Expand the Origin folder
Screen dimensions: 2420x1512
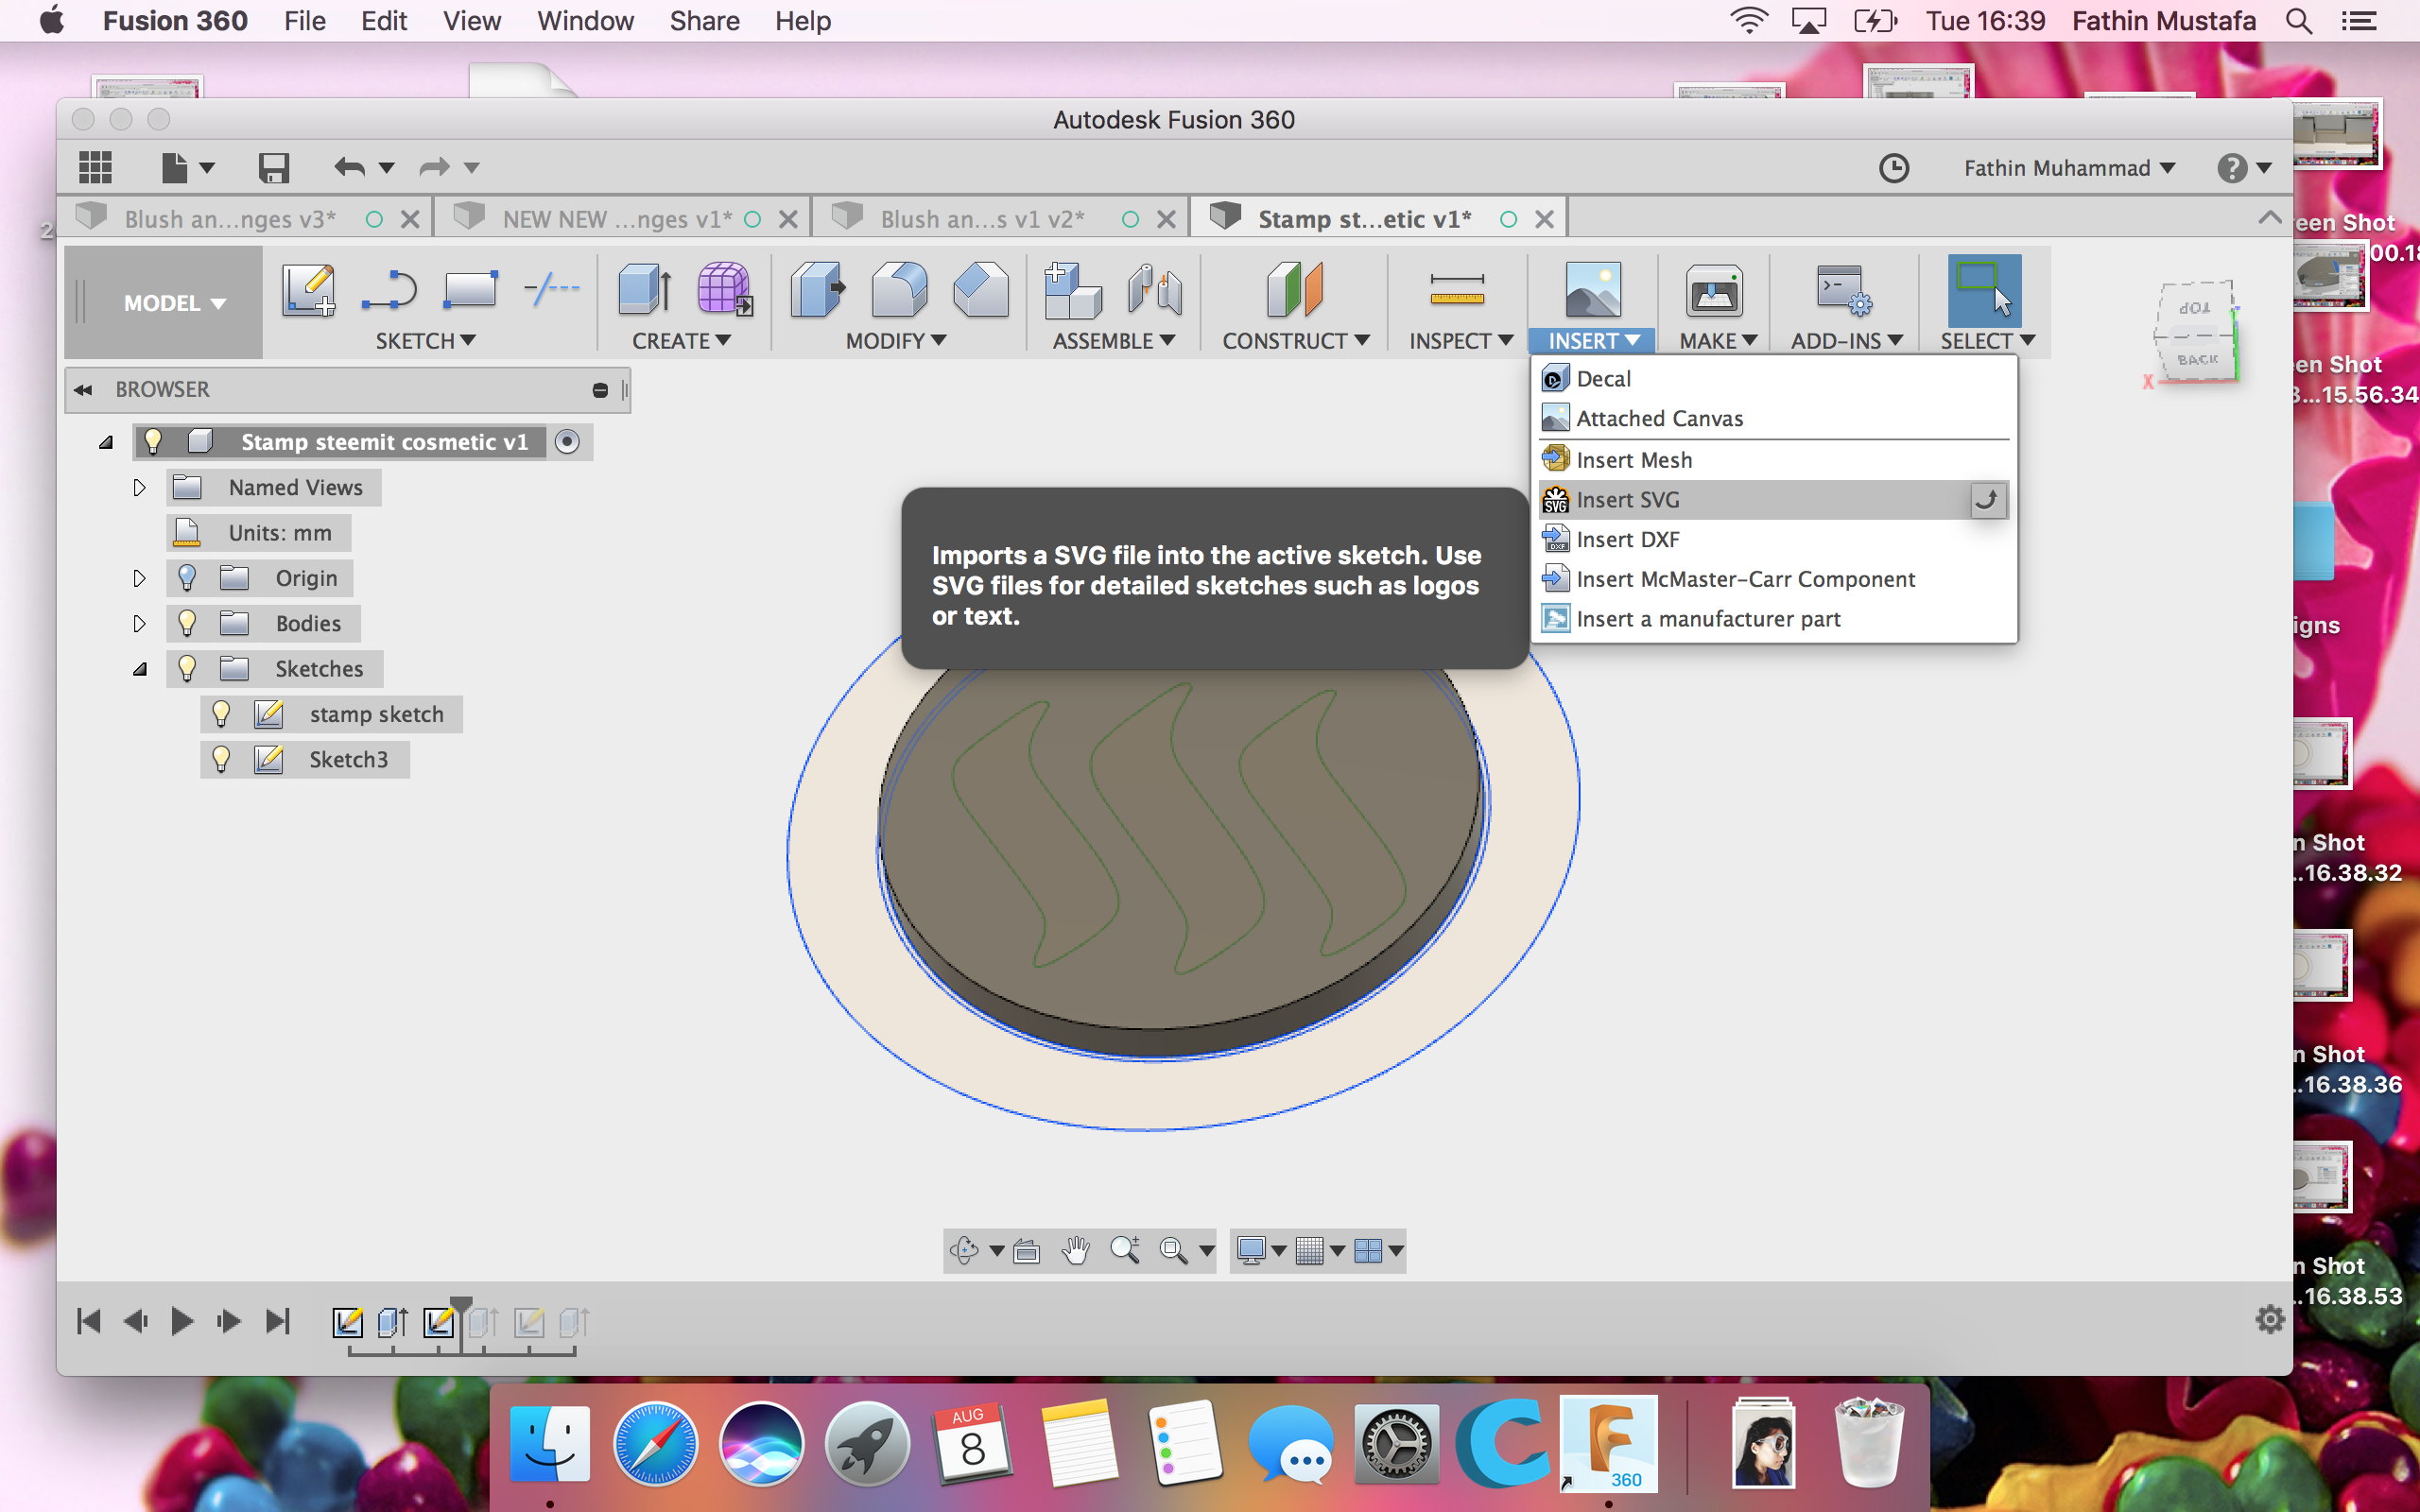point(139,578)
